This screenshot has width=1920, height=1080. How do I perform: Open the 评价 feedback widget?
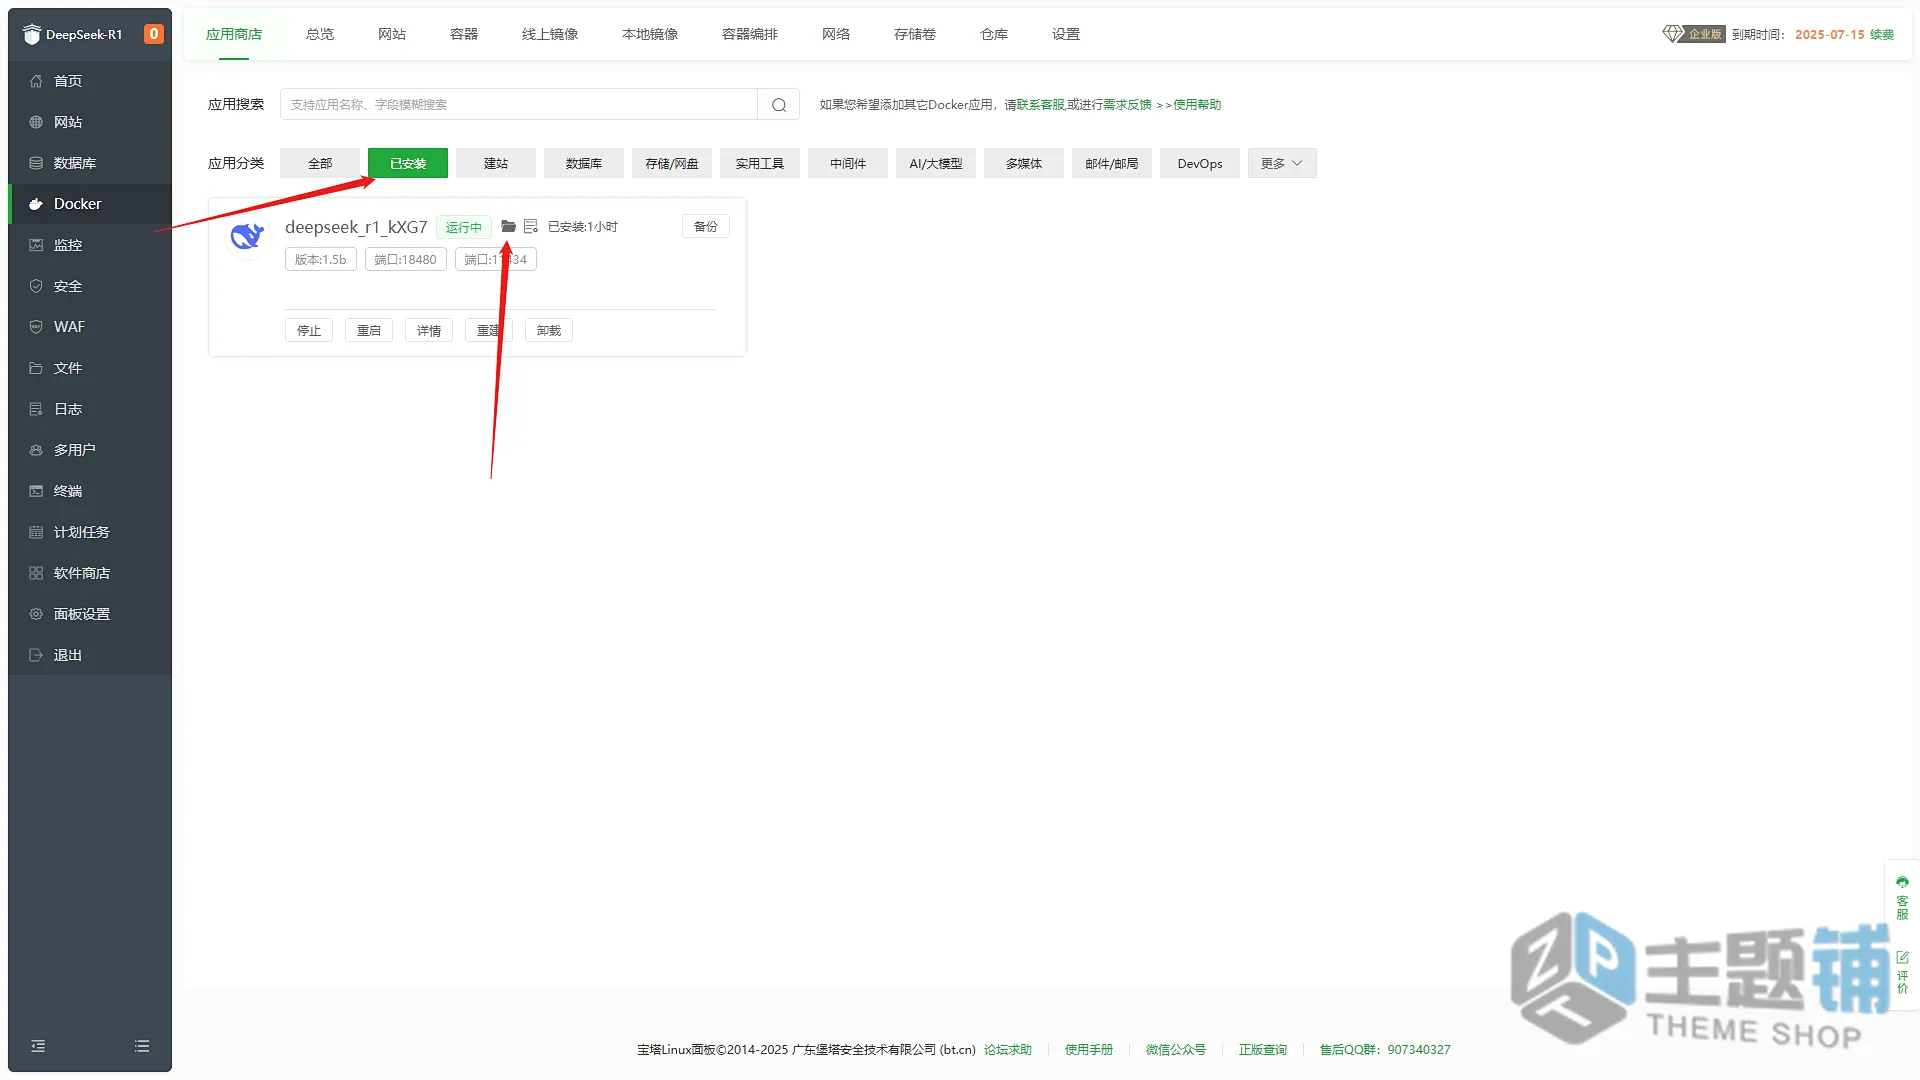[x=1902, y=972]
